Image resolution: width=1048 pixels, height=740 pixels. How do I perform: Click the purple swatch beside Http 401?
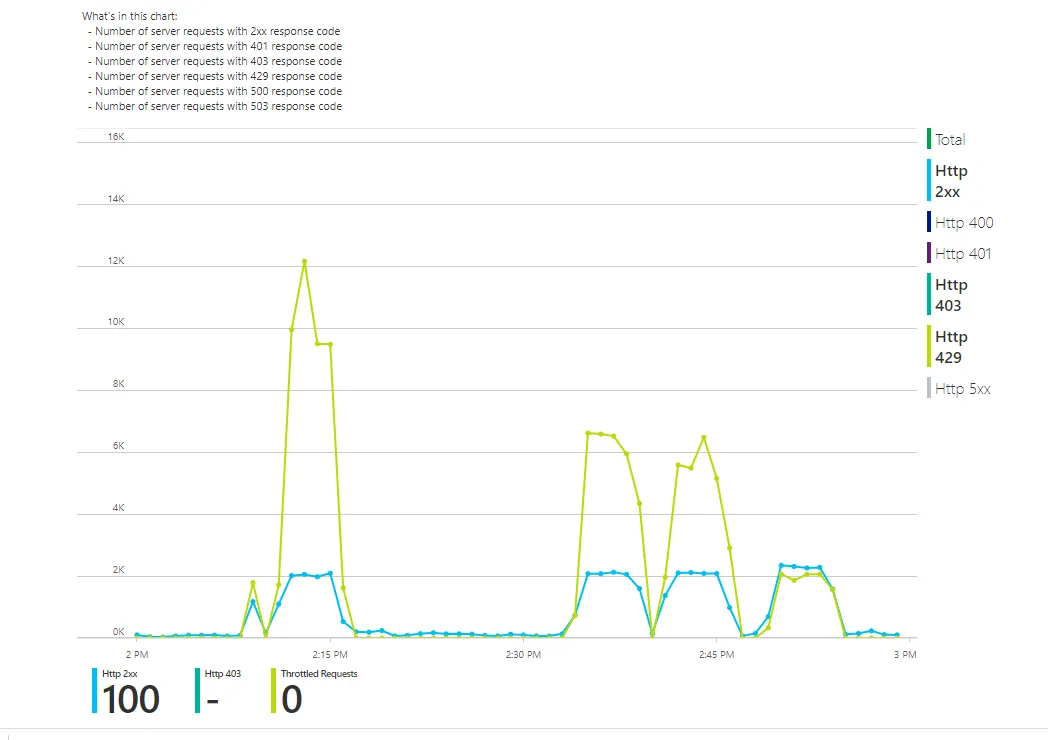click(x=930, y=253)
